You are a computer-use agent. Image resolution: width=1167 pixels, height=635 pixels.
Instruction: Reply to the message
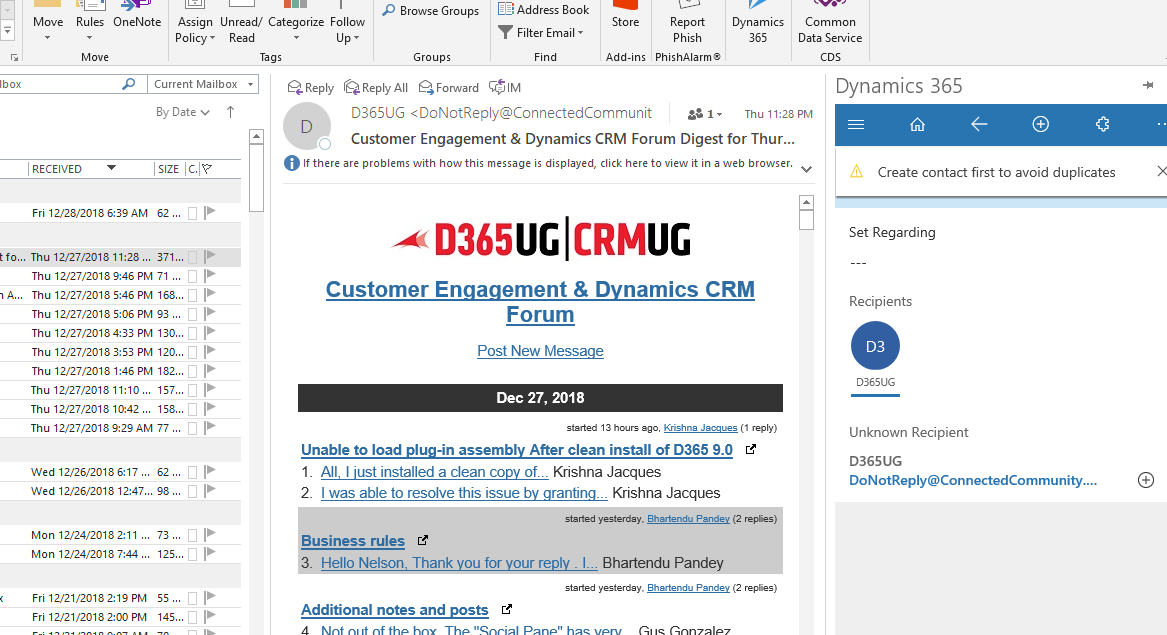point(310,88)
